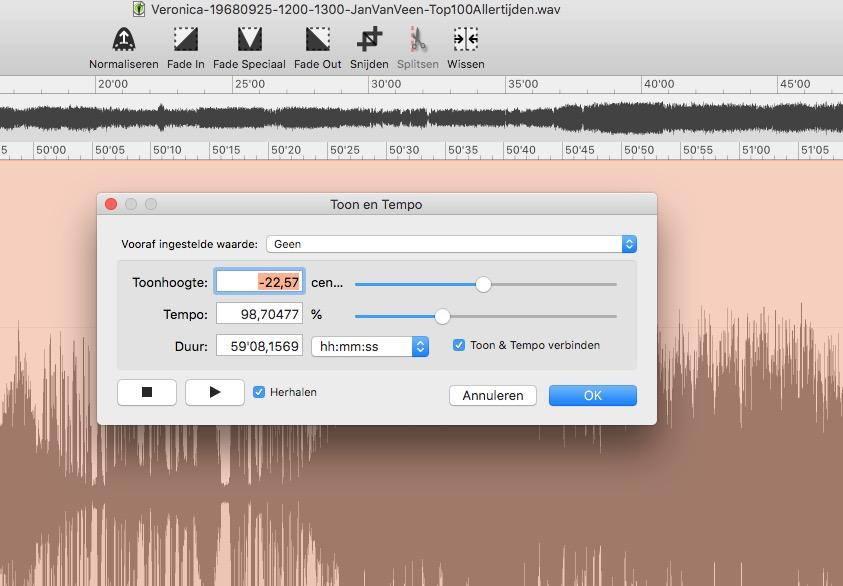
Task: Select the Snijden crop tool
Action: point(369,40)
